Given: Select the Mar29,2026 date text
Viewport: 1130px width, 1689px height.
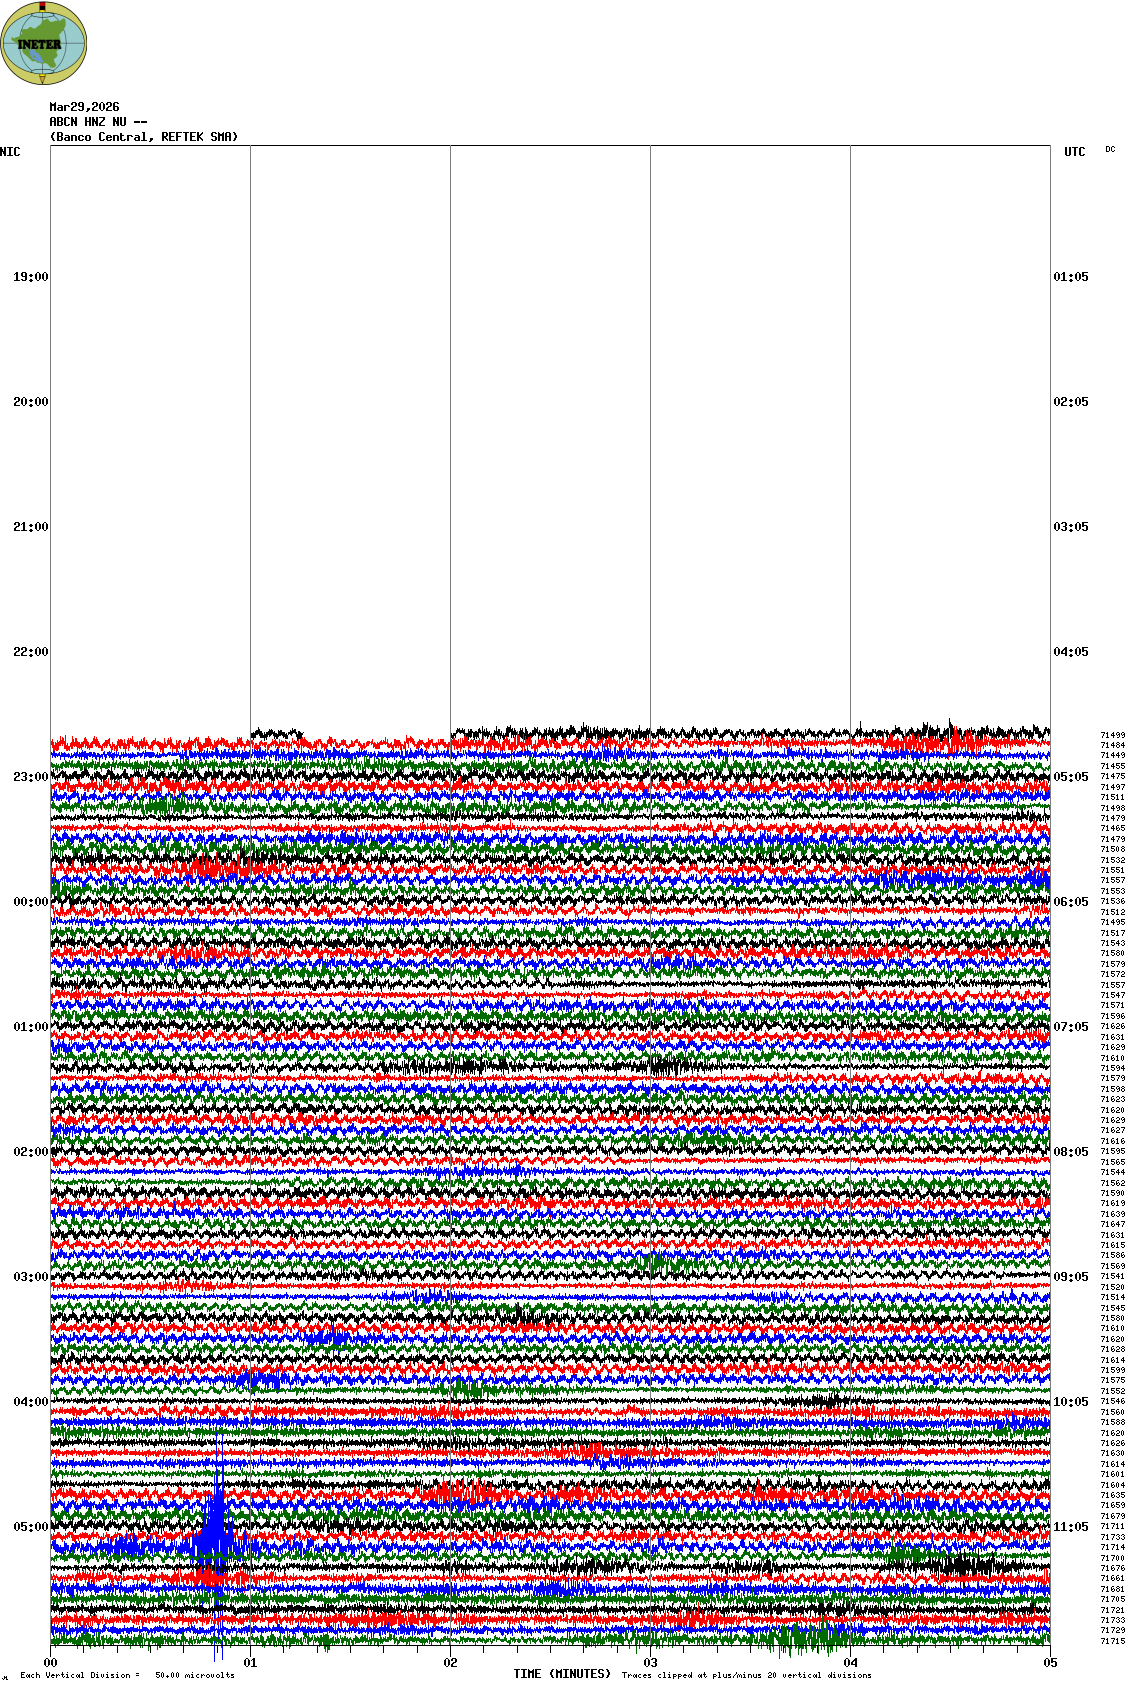Looking at the screenshot, I should [84, 107].
